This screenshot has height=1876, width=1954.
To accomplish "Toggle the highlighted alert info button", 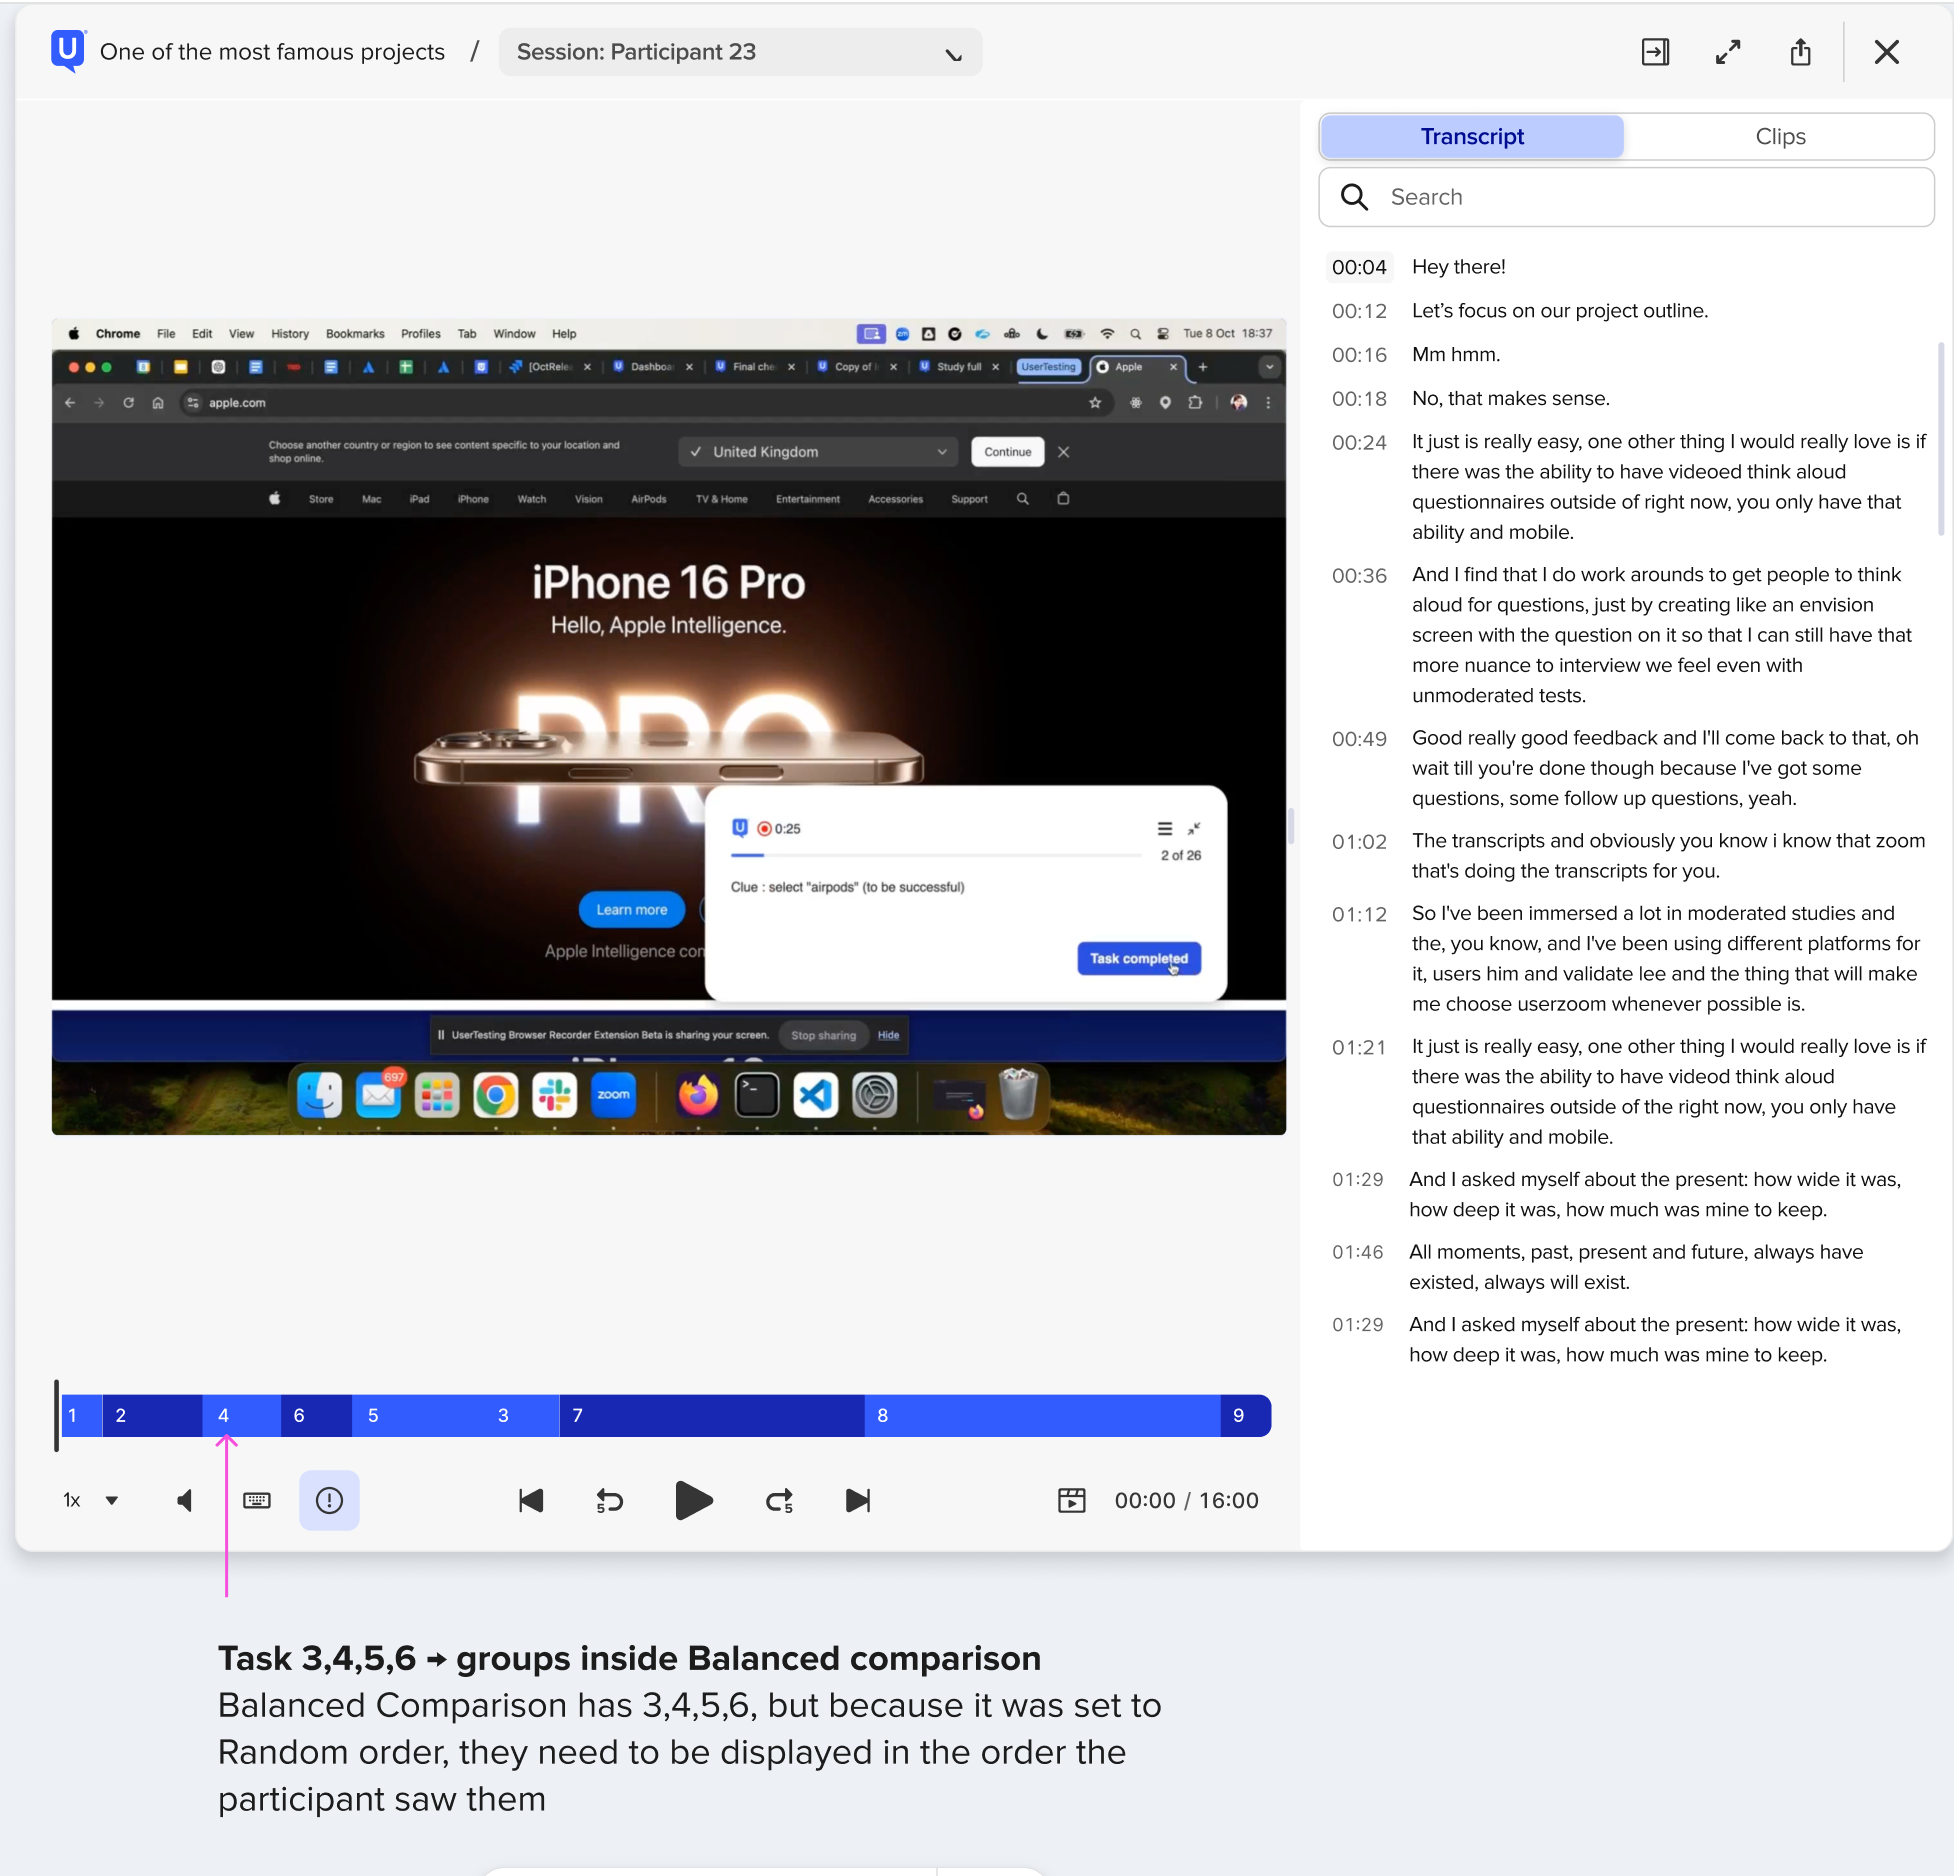I will (329, 1500).
